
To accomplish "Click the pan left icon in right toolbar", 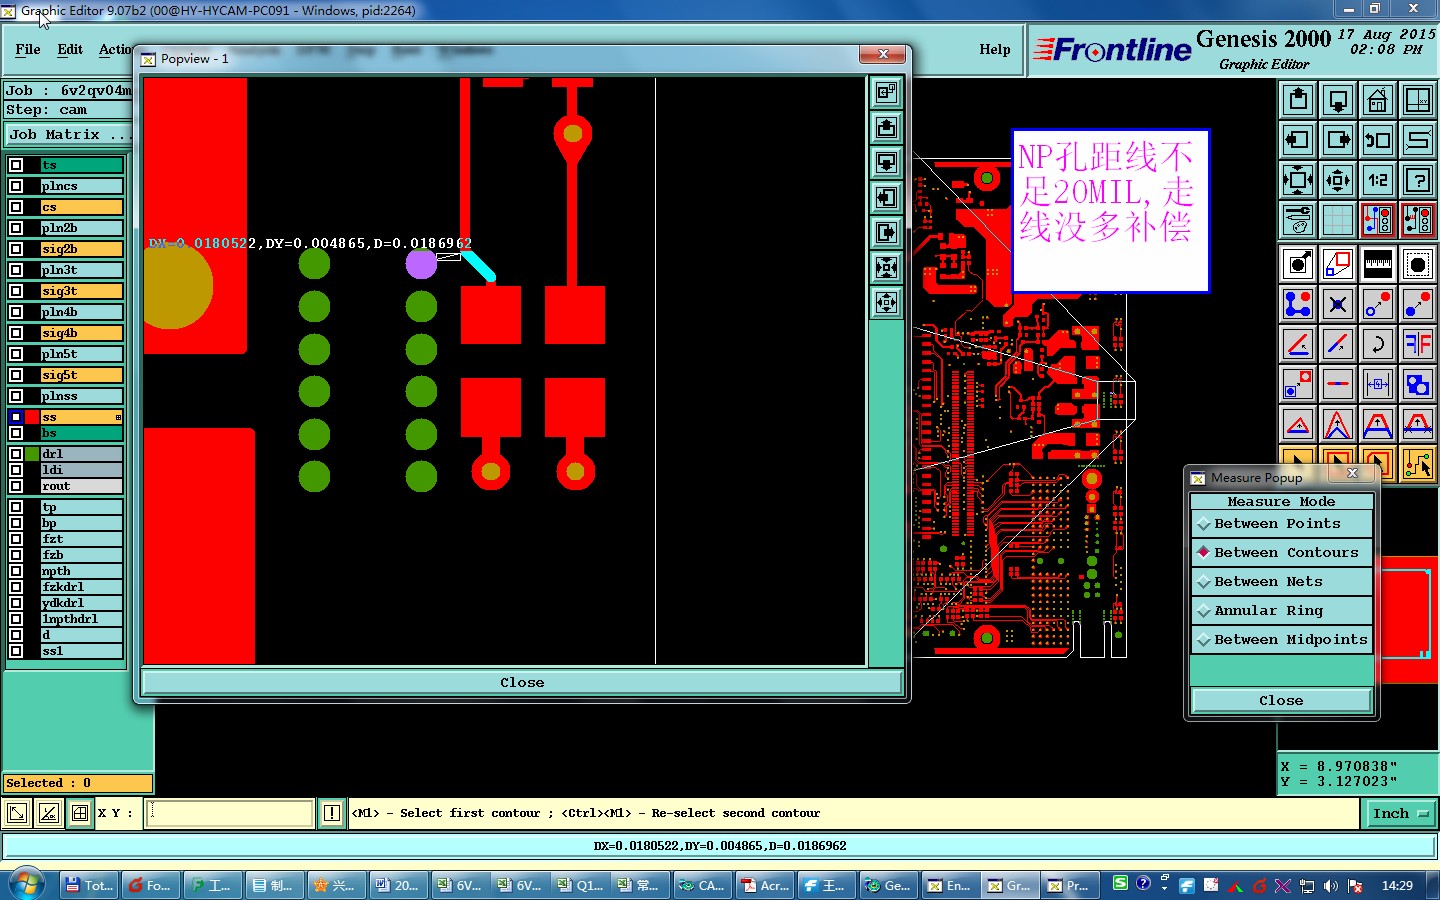I will coord(1298,140).
